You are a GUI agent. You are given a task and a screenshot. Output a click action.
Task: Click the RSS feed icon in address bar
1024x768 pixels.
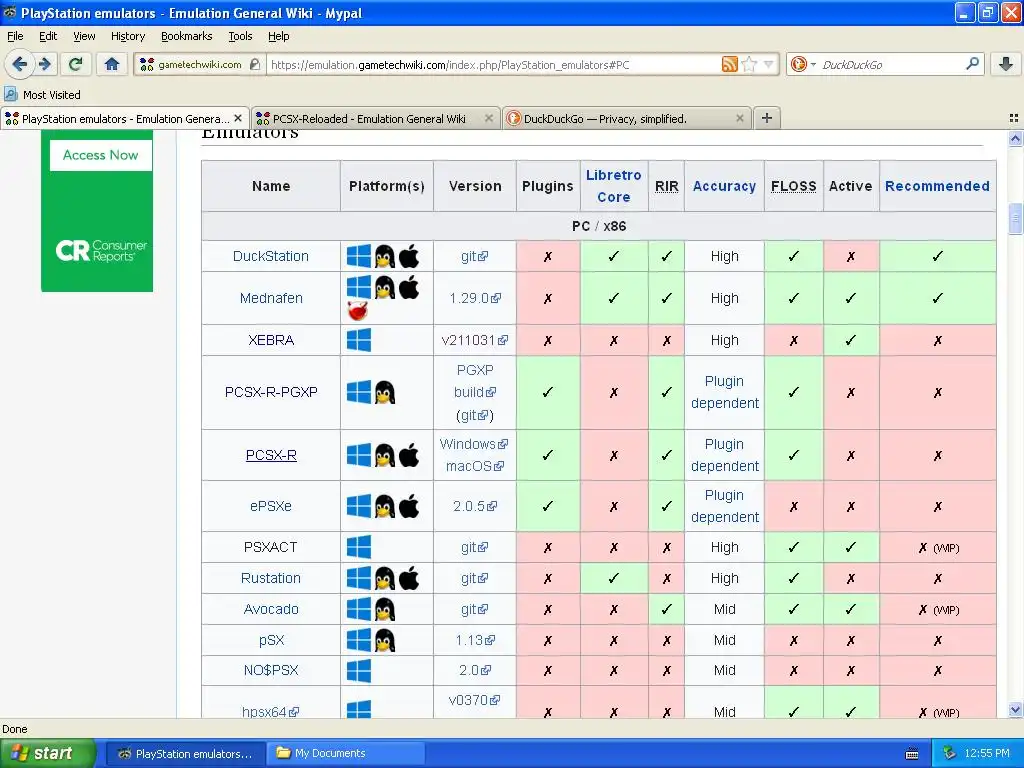coord(729,64)
